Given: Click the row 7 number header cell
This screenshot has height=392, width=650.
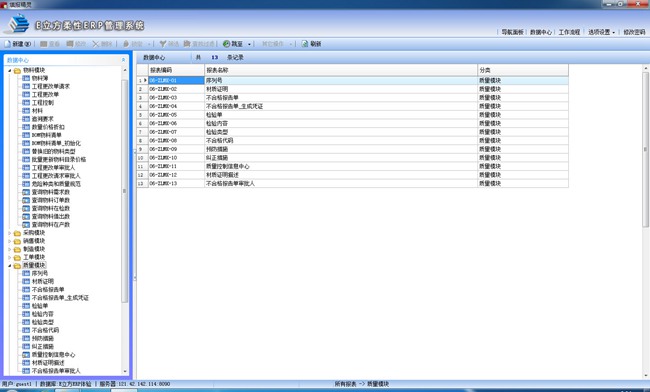Looking at the screenshot, I should 142,132.
